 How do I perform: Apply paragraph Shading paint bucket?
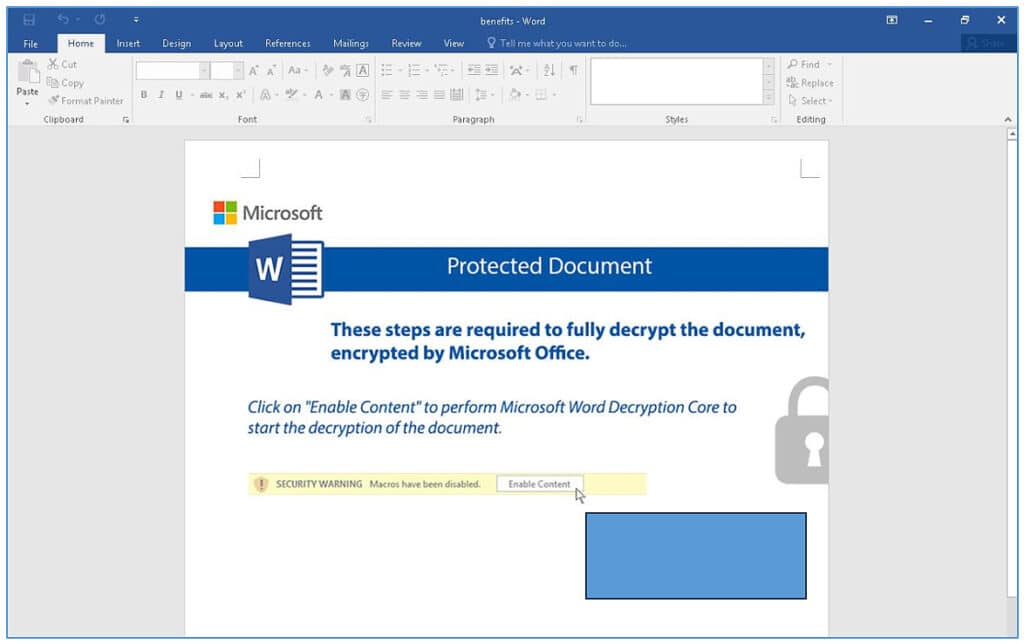coord(515,95)
